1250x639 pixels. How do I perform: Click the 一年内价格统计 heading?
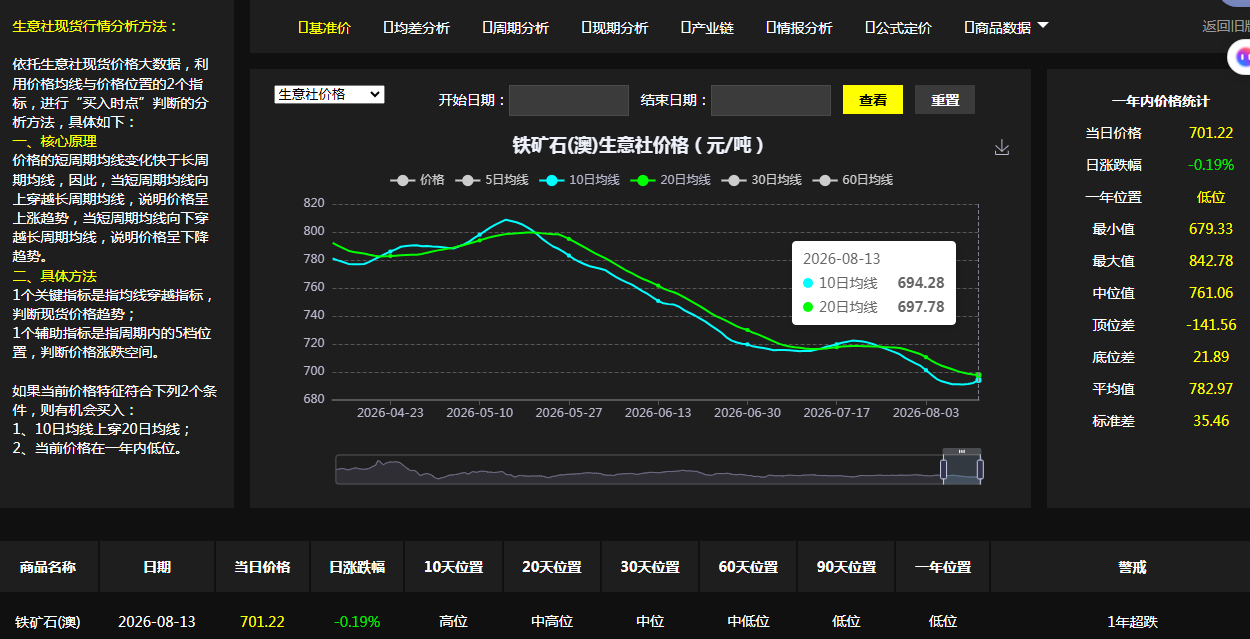(1160, 101)
